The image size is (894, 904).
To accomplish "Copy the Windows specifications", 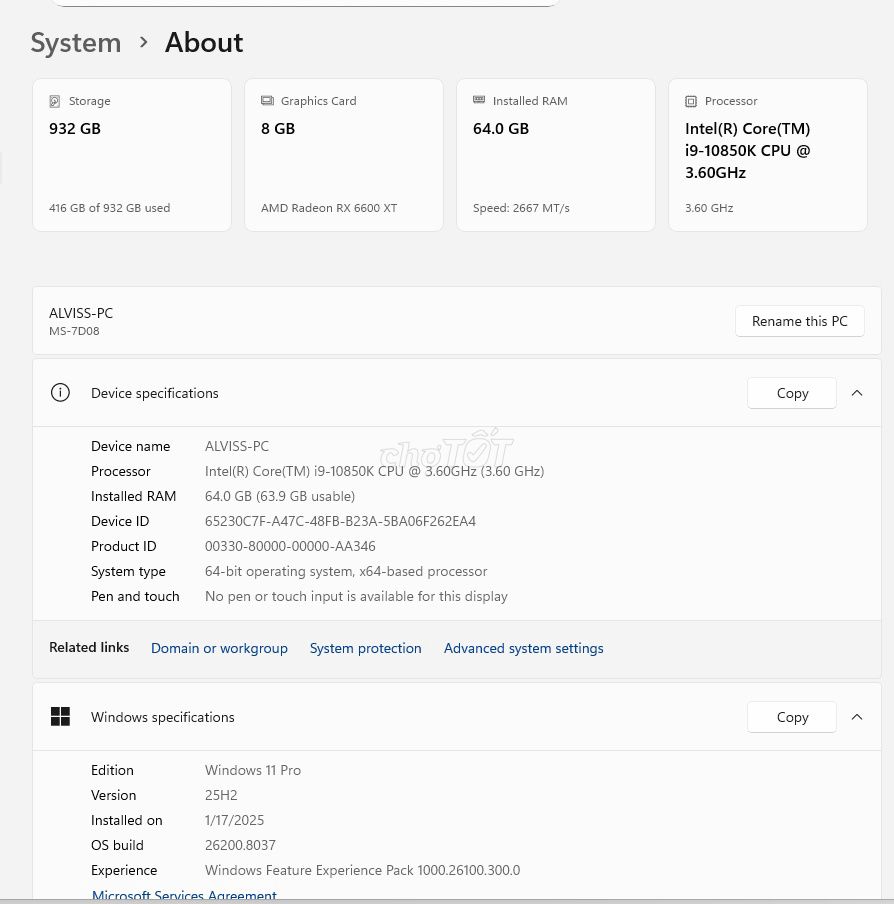I will pos(792,717).
